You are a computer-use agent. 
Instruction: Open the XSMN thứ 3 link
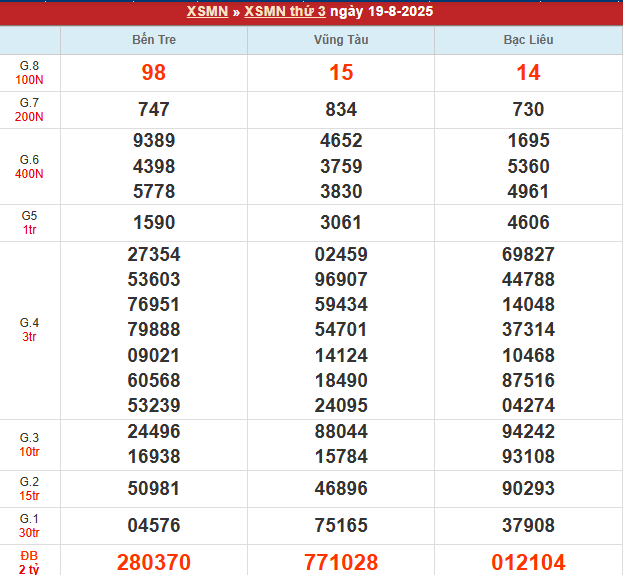coord(285,11)
